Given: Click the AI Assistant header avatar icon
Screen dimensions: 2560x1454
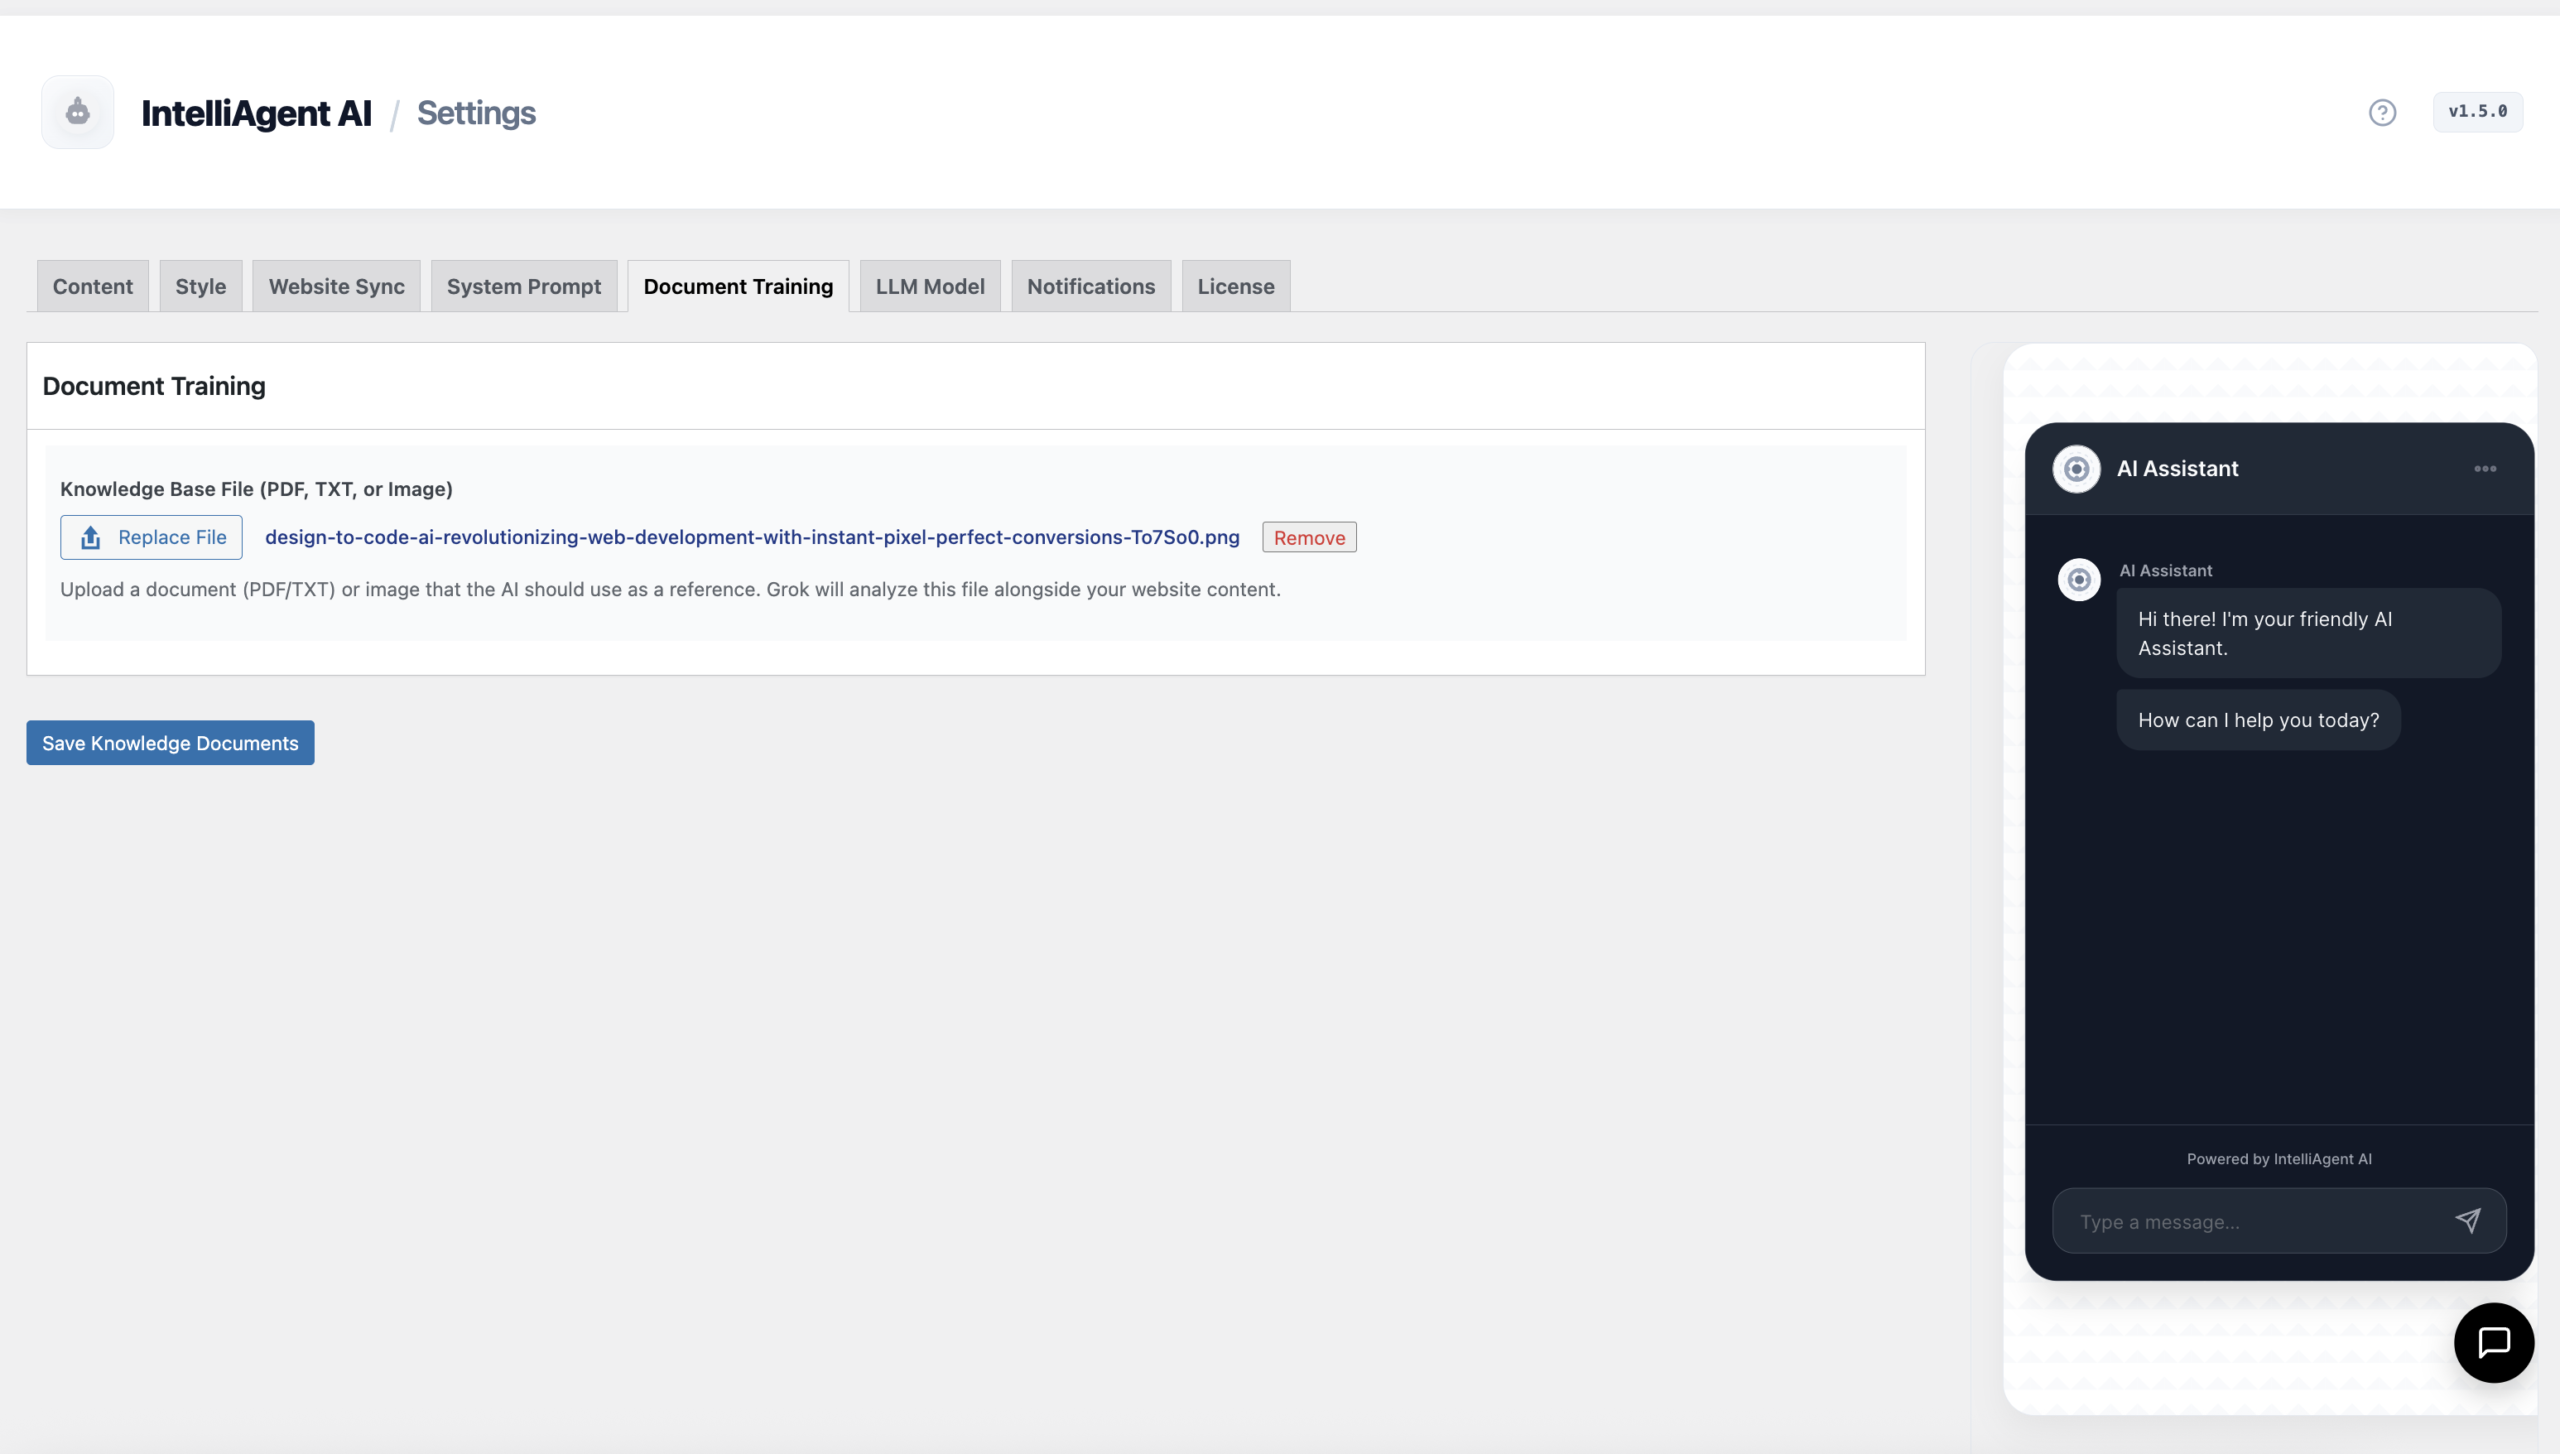Looking at the screenshot, I should (x=2076, y=468).
